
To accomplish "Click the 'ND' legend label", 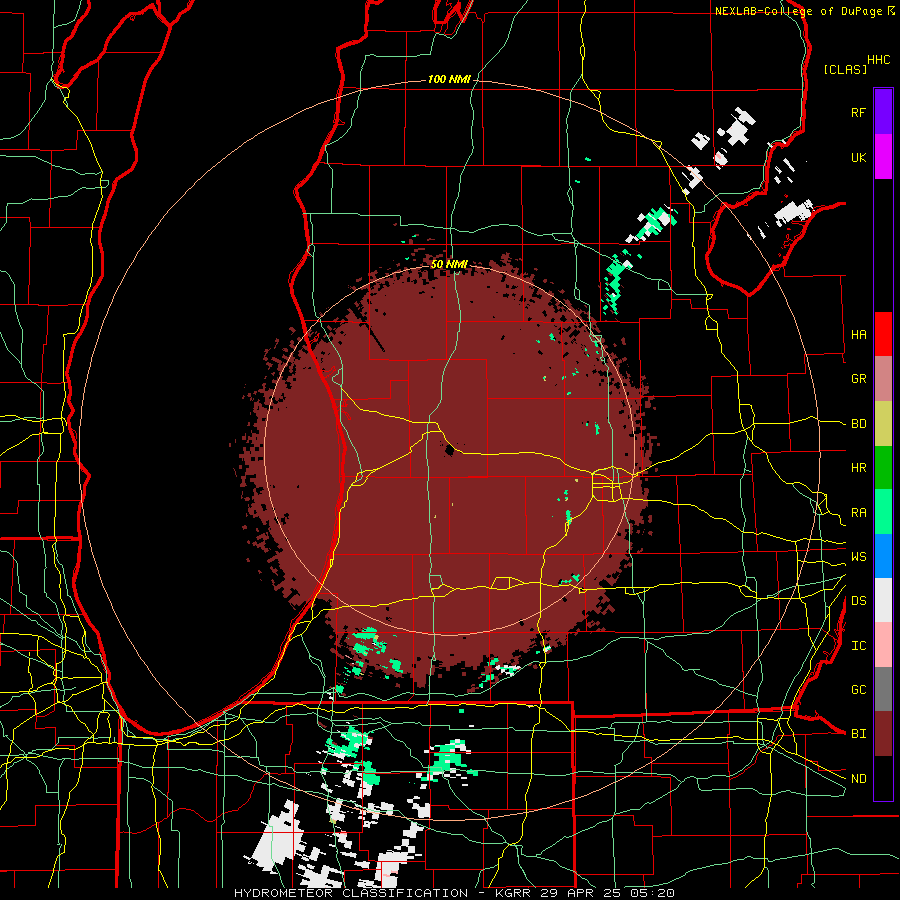I will (858, 779).
